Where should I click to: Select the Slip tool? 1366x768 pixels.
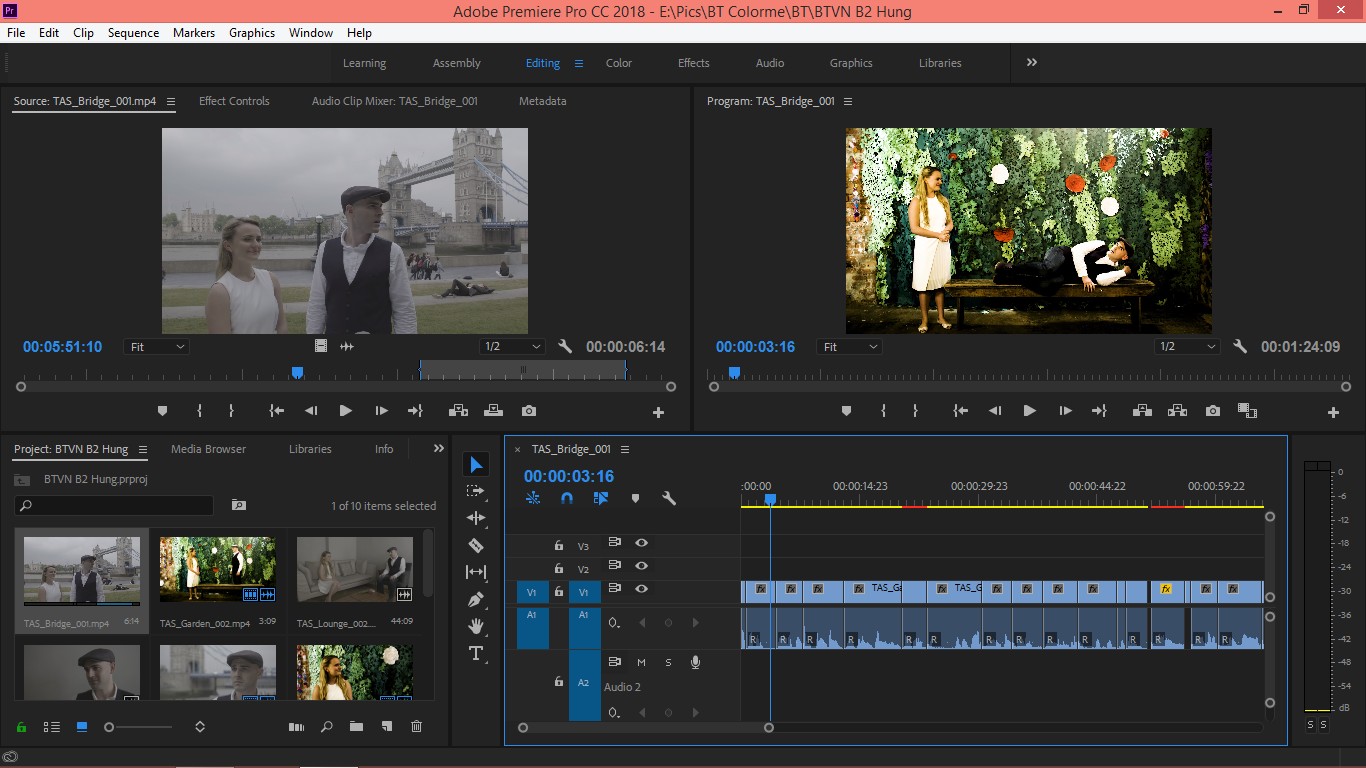click(x=476, y=572)
